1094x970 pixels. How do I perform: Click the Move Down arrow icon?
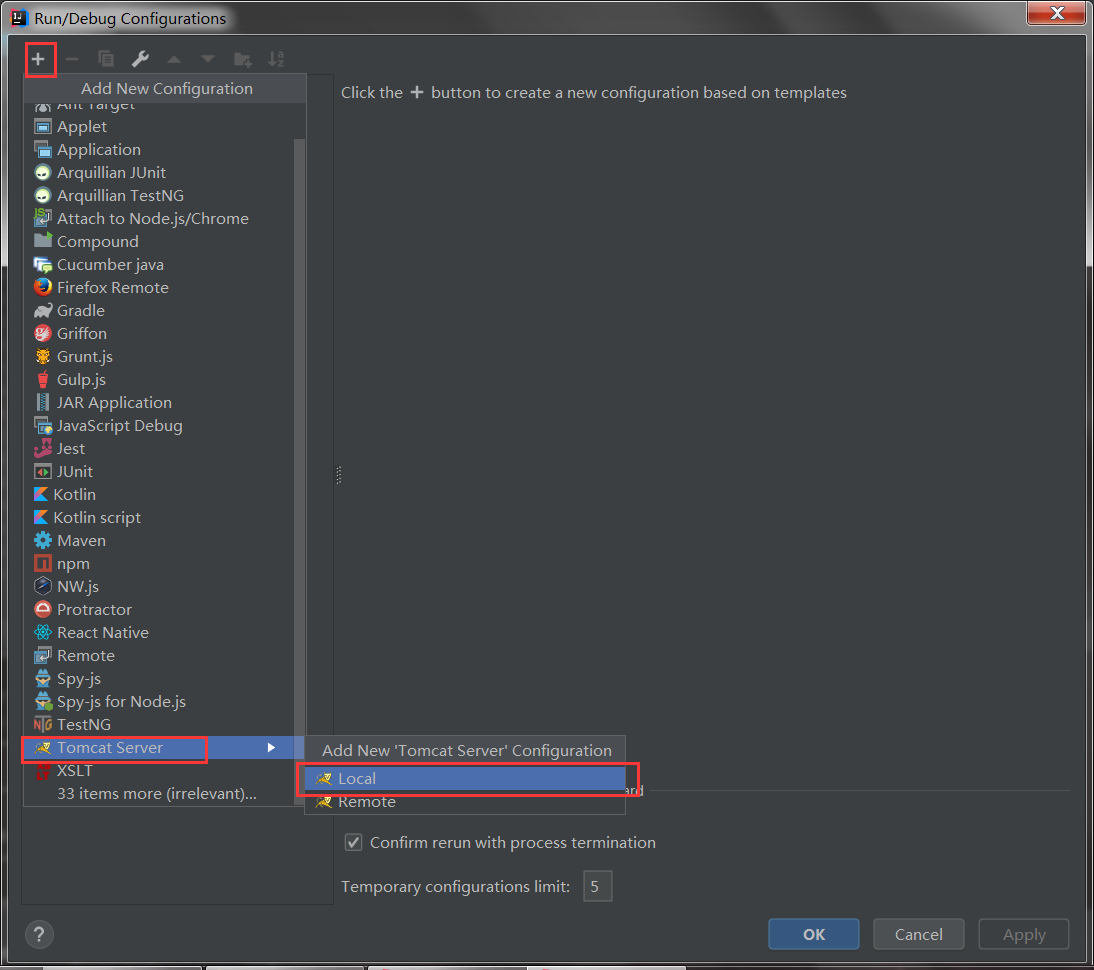[x=208, y=59]
